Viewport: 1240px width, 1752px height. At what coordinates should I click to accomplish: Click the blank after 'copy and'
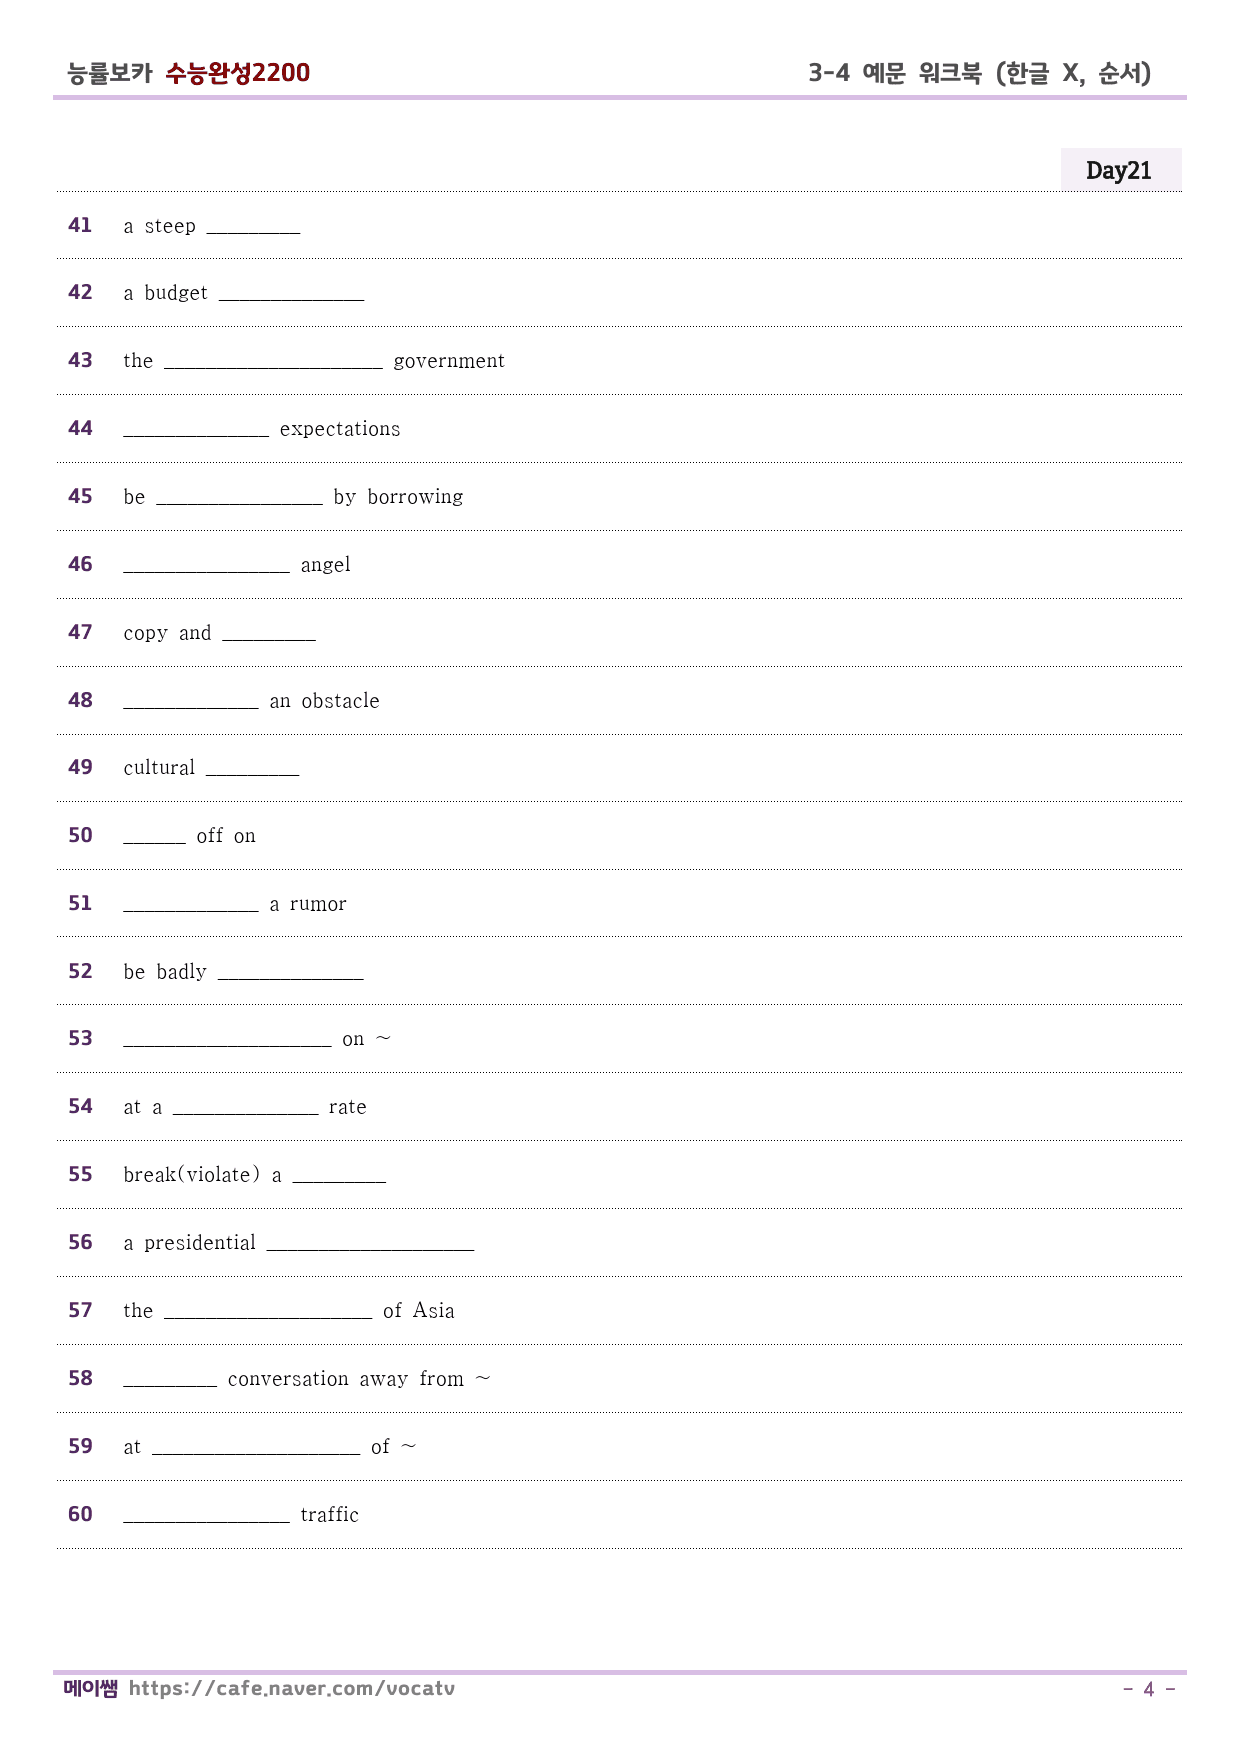[269, 634]
